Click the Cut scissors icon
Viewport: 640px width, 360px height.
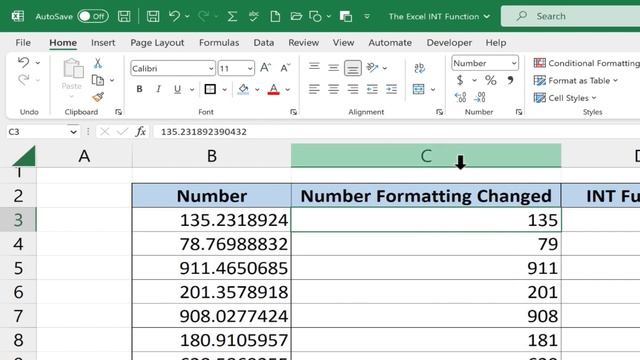point(98,63)
